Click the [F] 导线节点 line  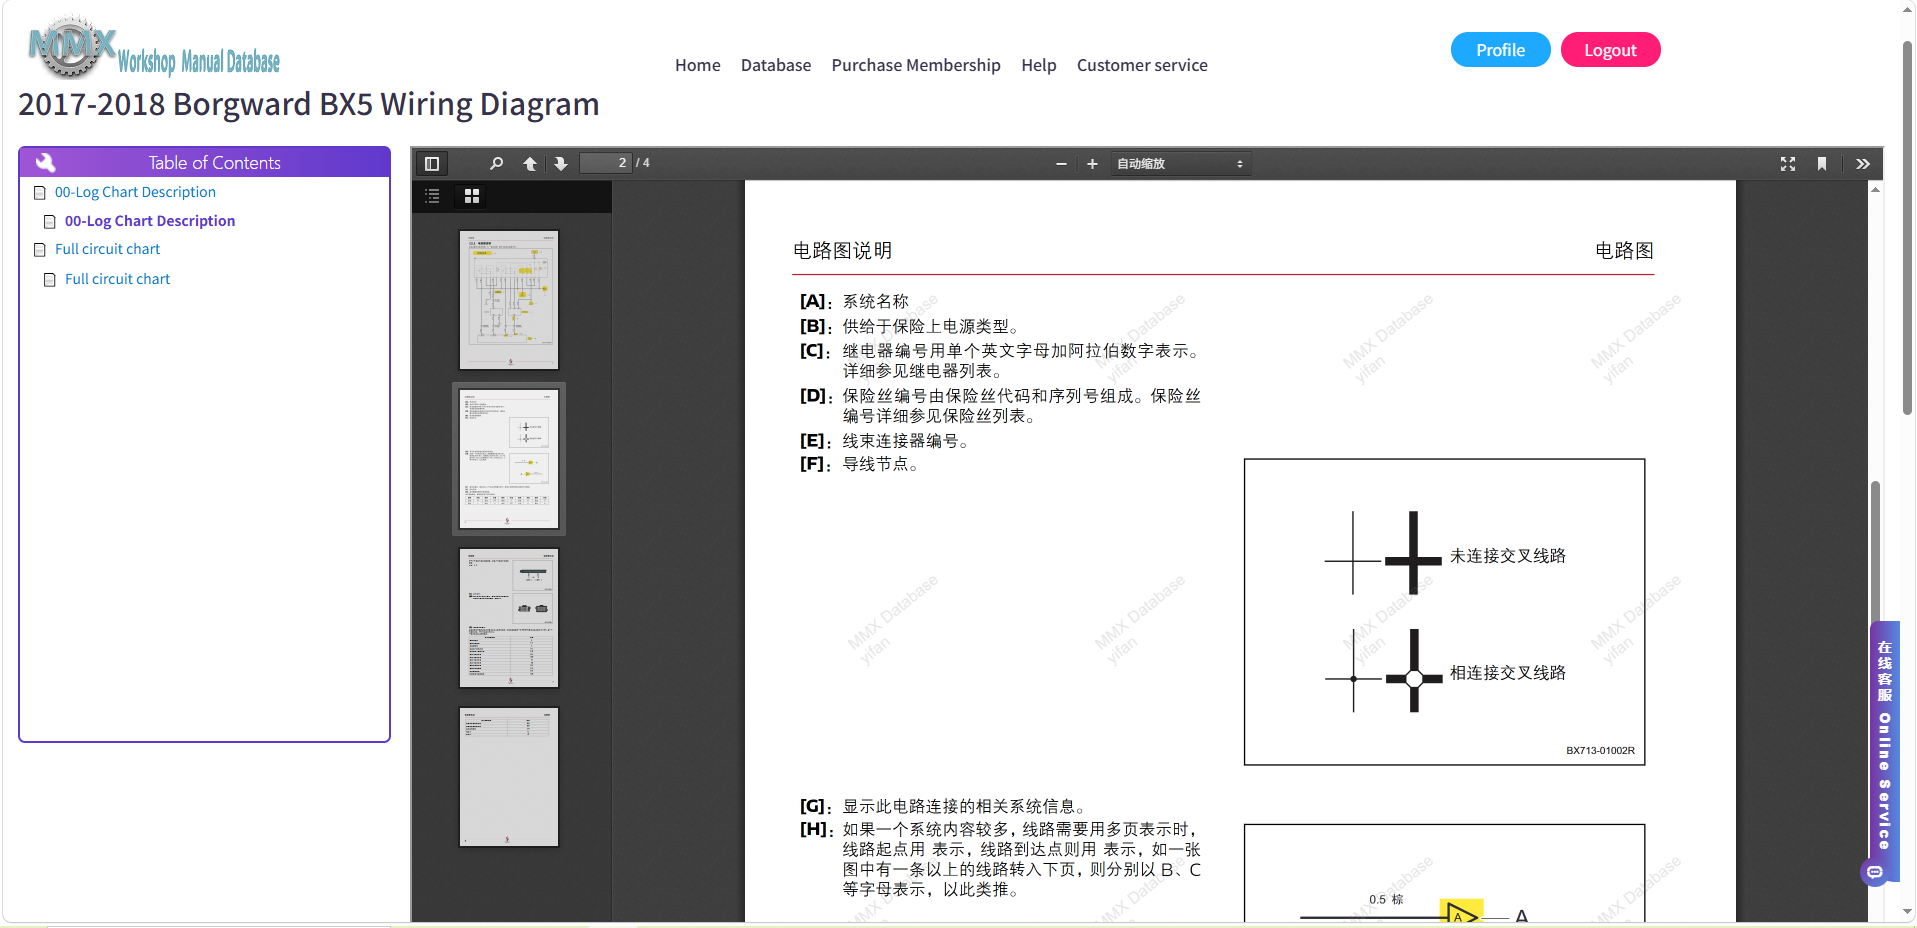pyautogui.click(x=859, y=464)
